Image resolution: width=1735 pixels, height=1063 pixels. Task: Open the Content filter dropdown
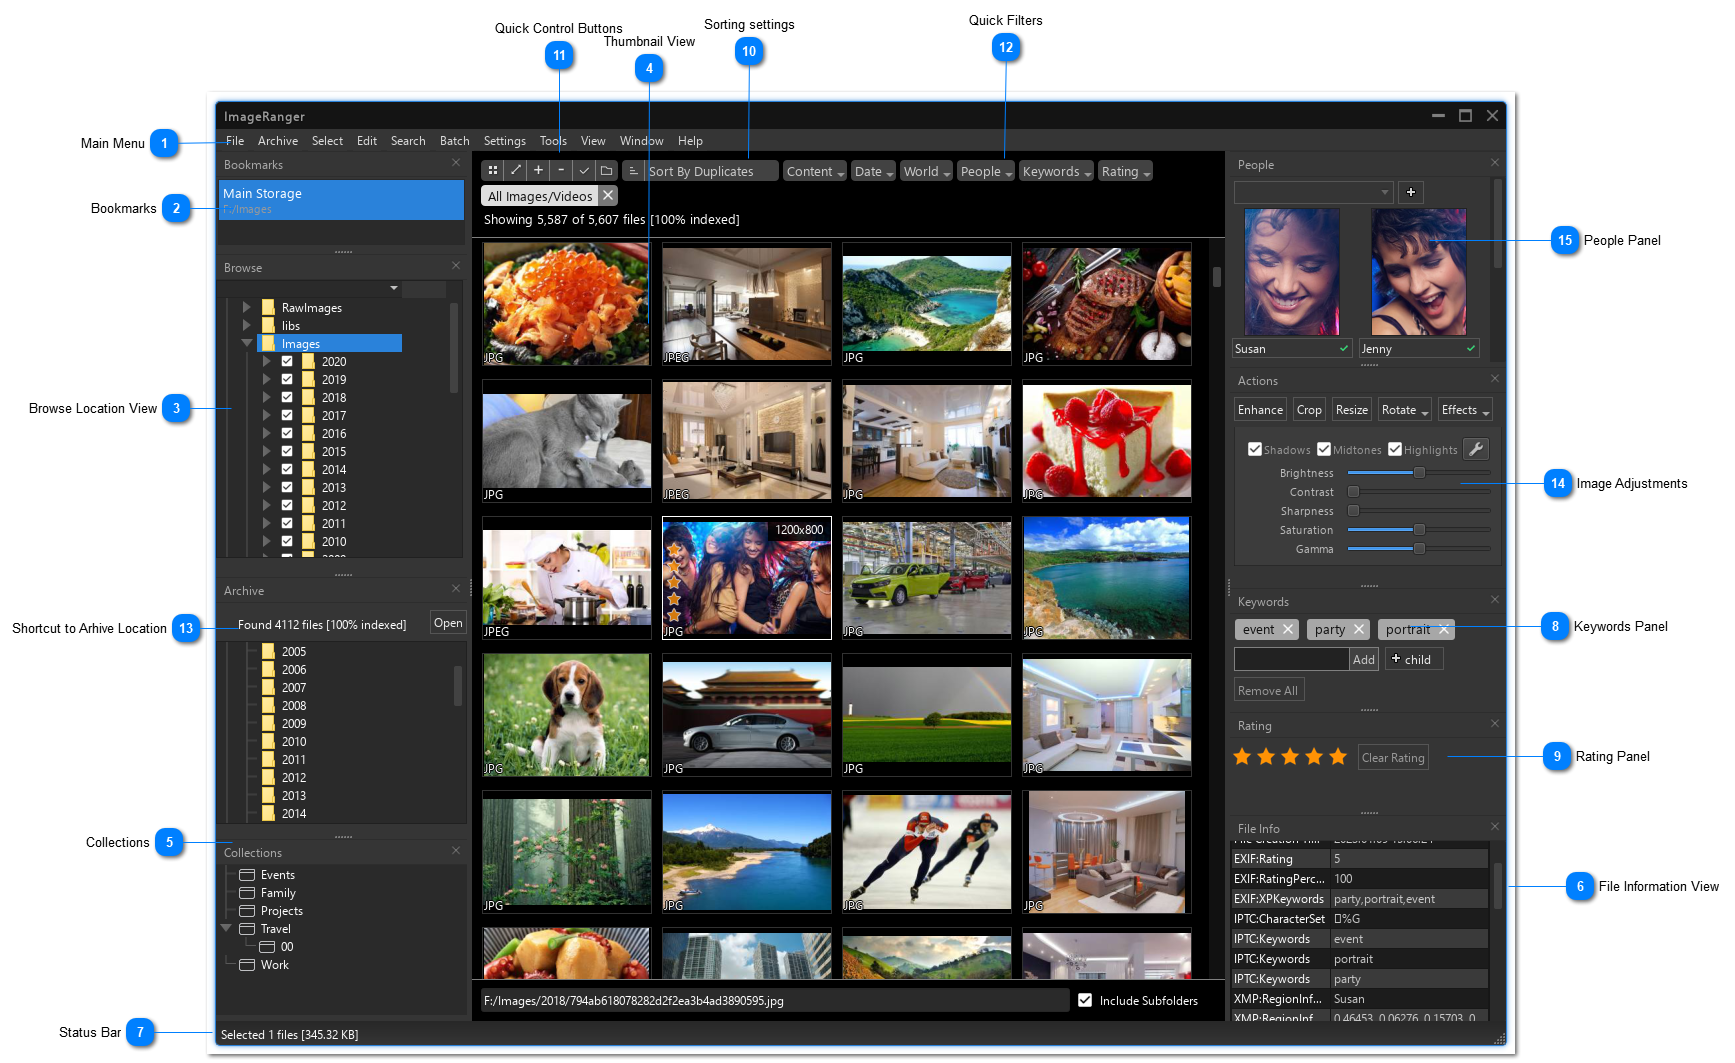815,171
